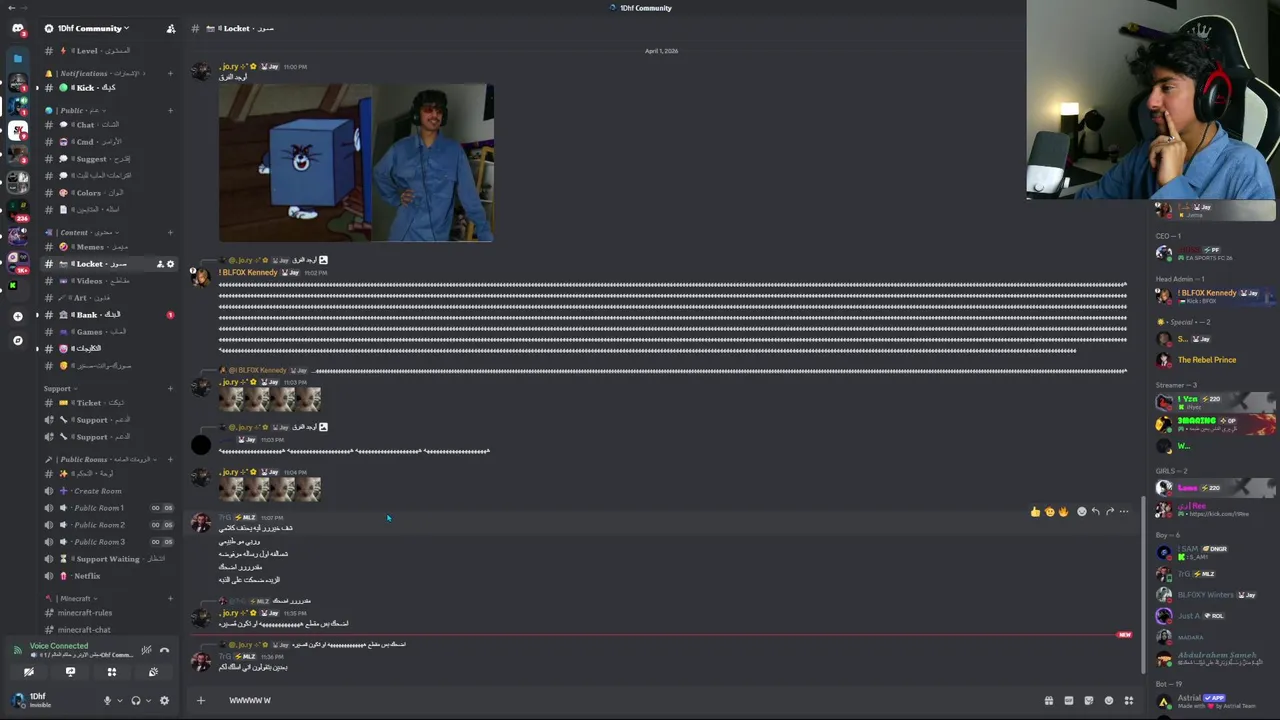This screenshot has height=720, width=1280.
Task: Toggle noise suppression icon in voice panel
Action: pos(146,650)
